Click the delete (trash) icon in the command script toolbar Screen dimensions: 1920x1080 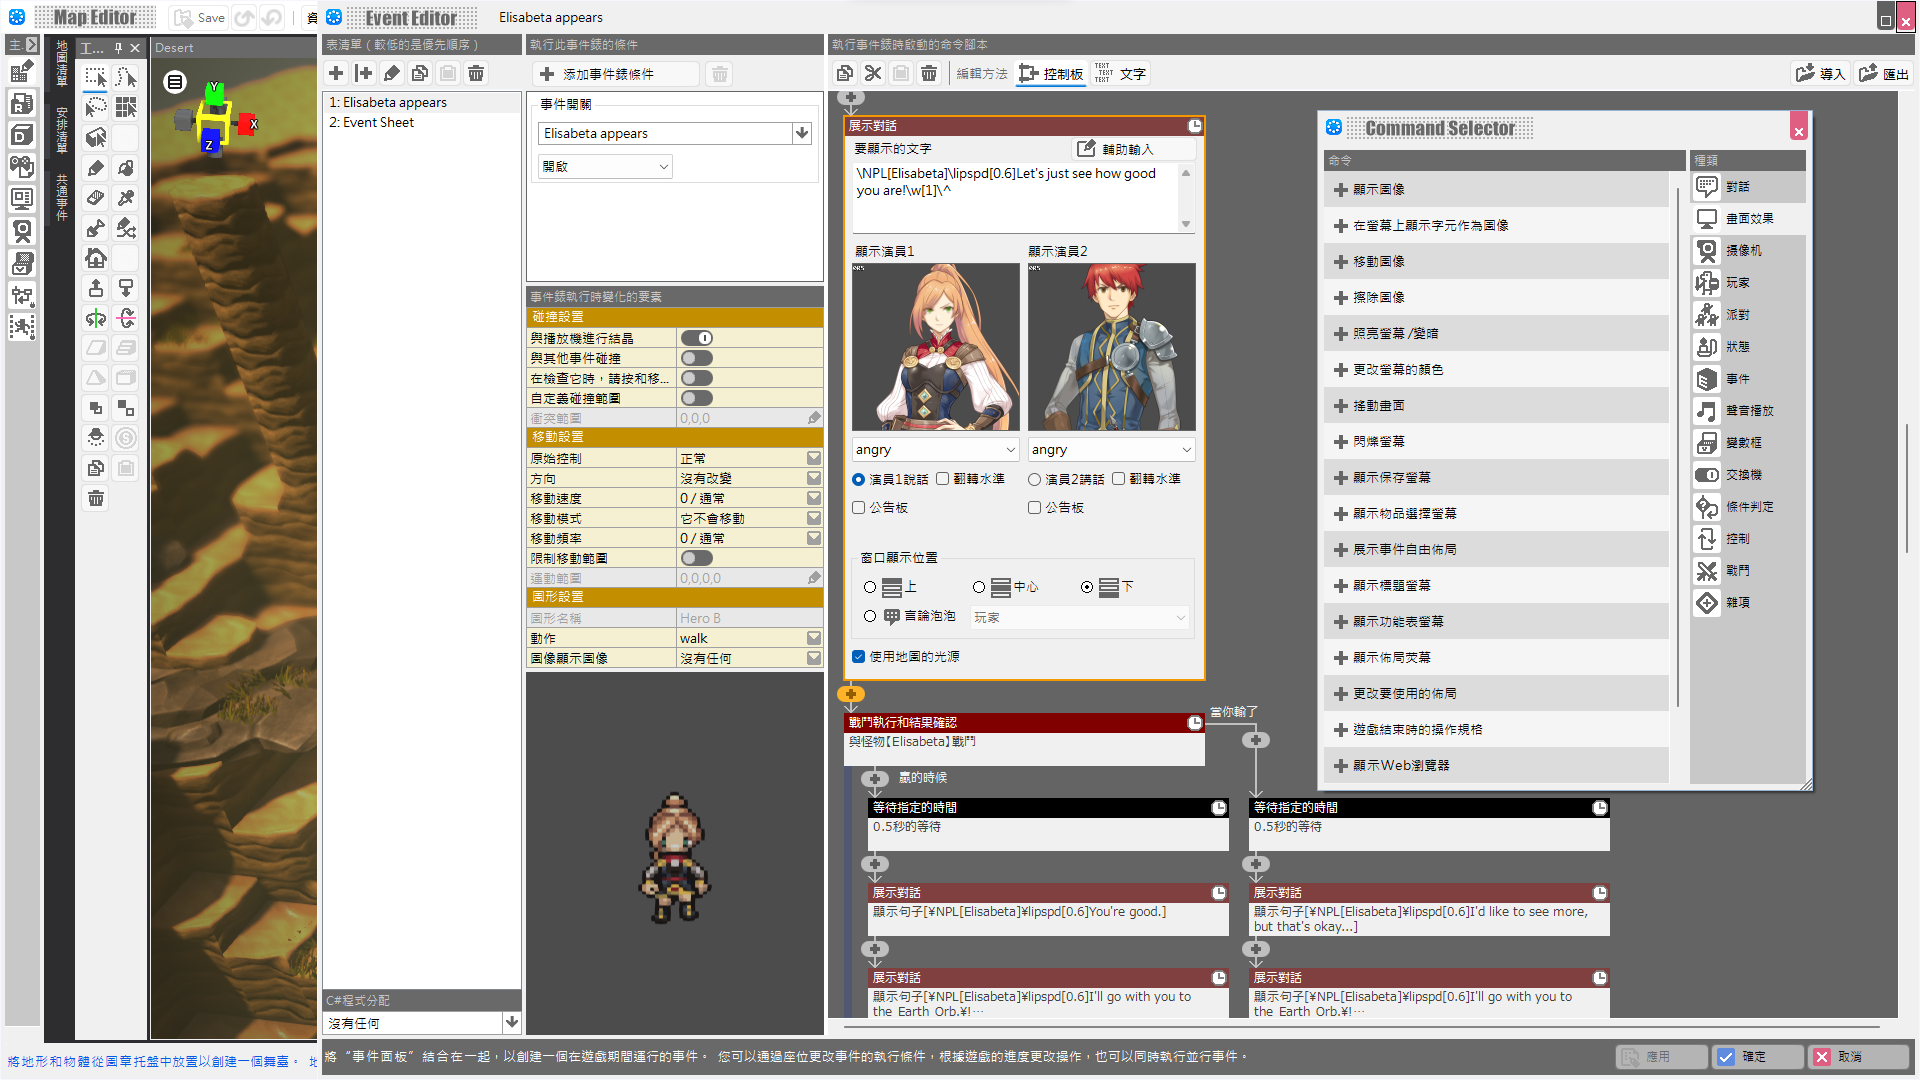click(929, 73)
